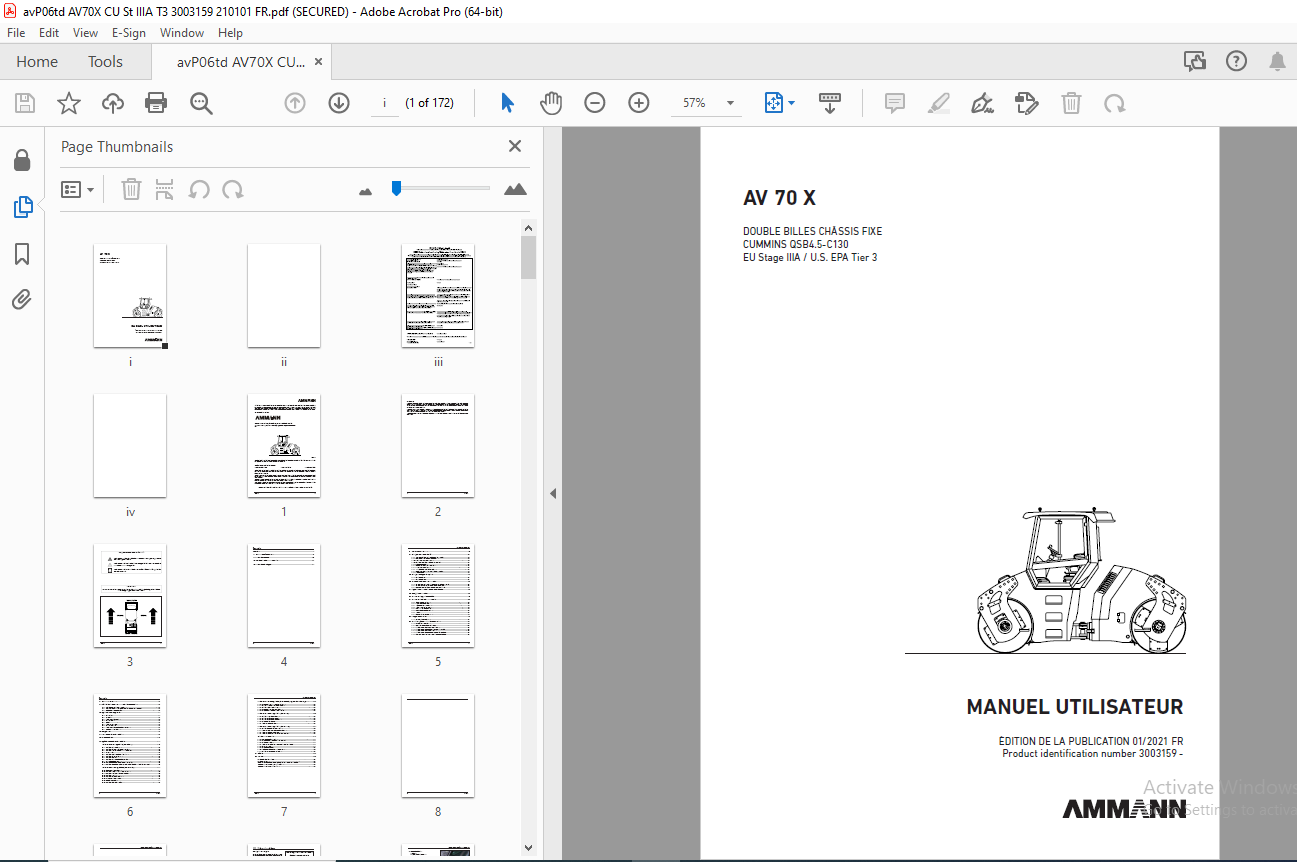Click the Save file icon
Viewport: 1297px width, 862px height.
(25, 103)
